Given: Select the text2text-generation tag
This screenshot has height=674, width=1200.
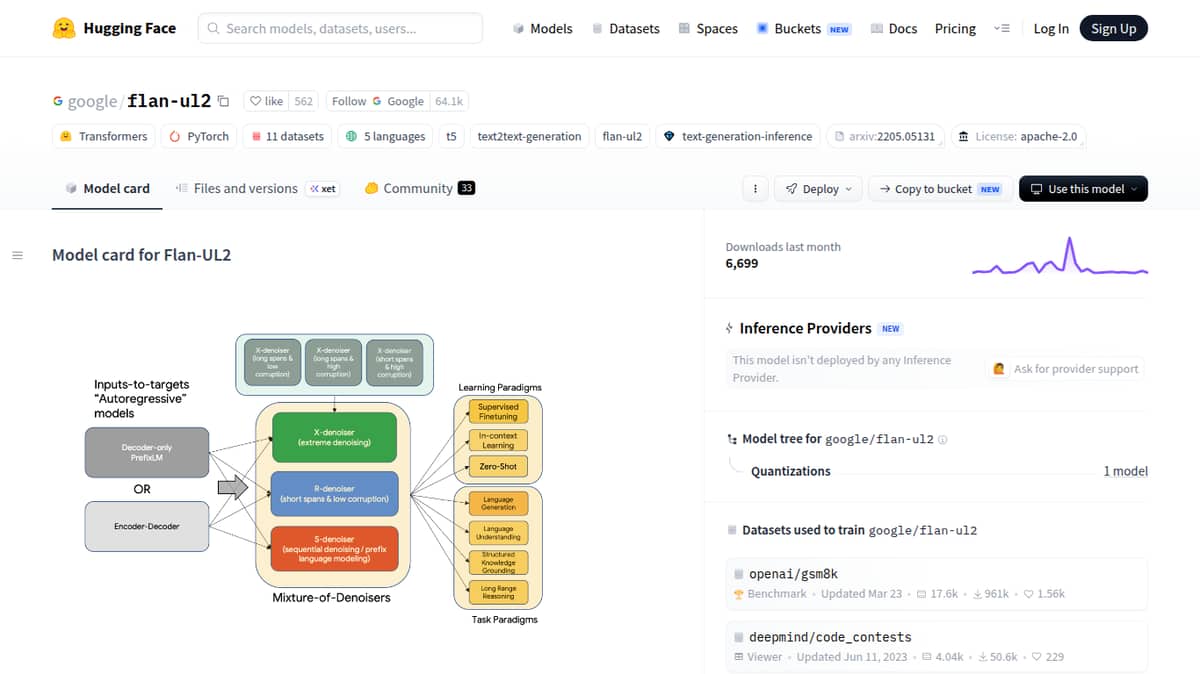Looking at the screenshot, I should pos(529,136).
